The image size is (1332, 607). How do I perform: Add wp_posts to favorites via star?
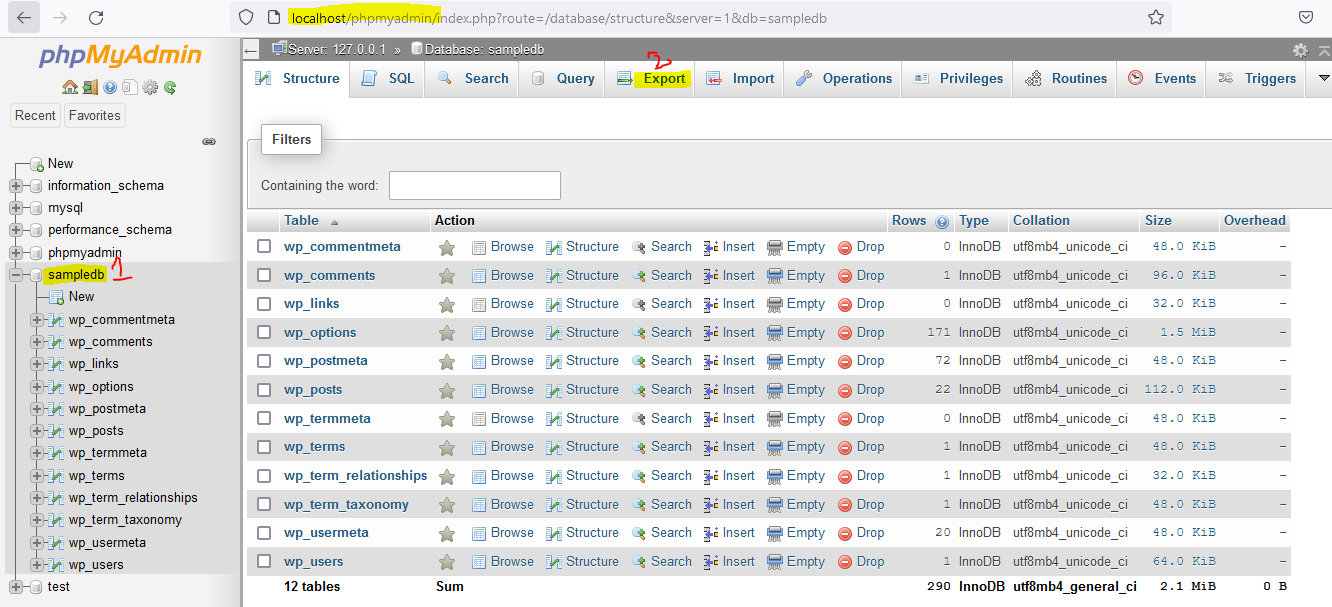pyautogui.click(x=447, y=390)
